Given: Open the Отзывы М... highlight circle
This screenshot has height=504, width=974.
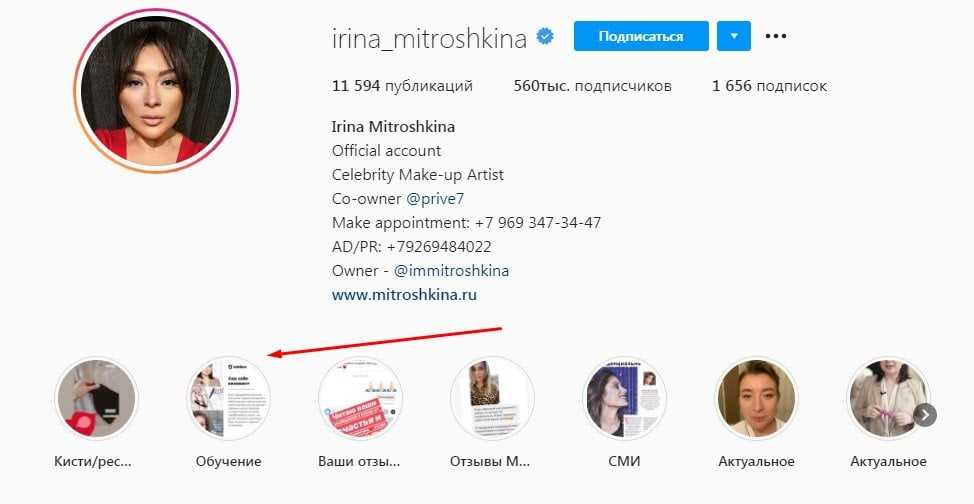Looking at the screenshot, I should pyautogui.click(x=492, y=398).
